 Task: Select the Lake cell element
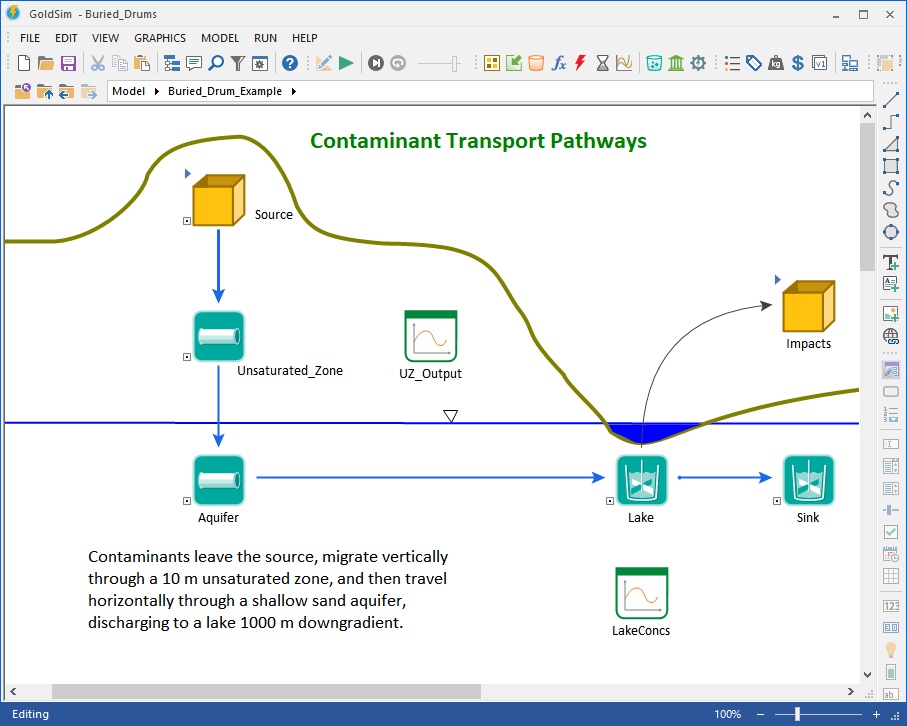point(641,480)
